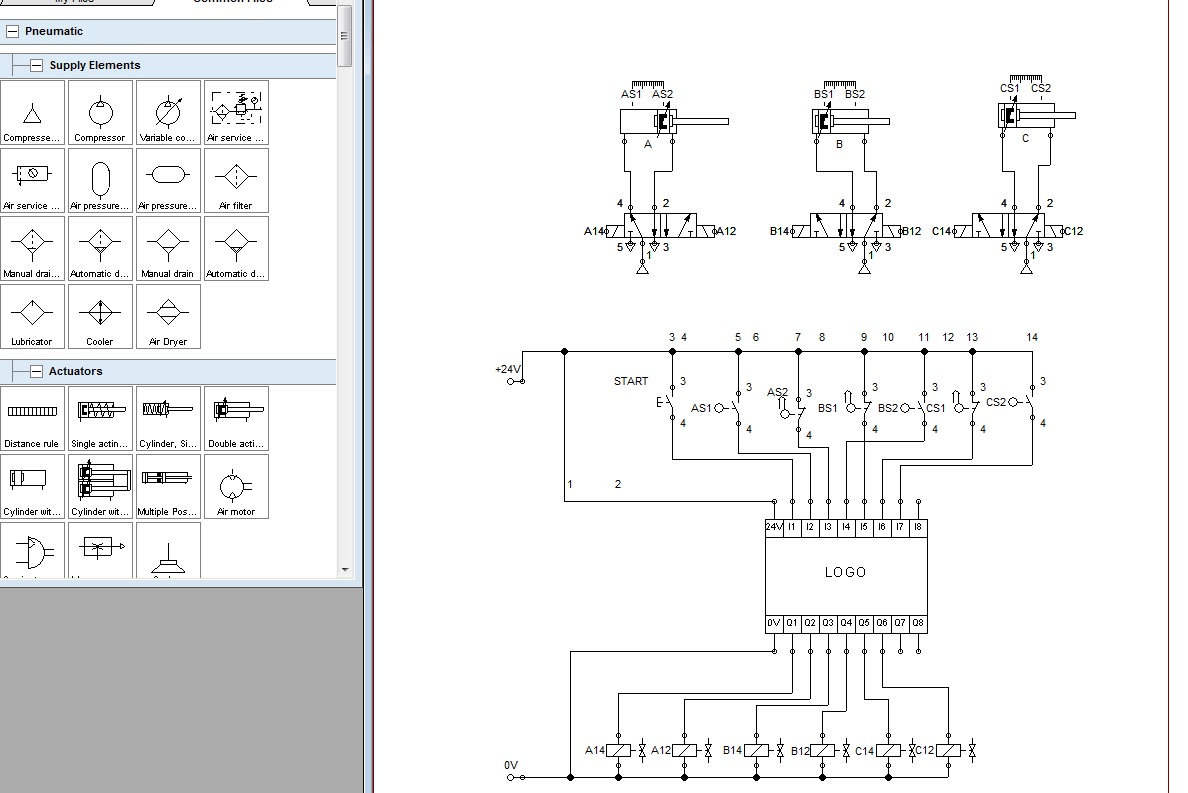Screen dimensions: 1188x793
Task: Select the 5/2 valve with solenoids C14 and C12
Action: coord(1008,226)
